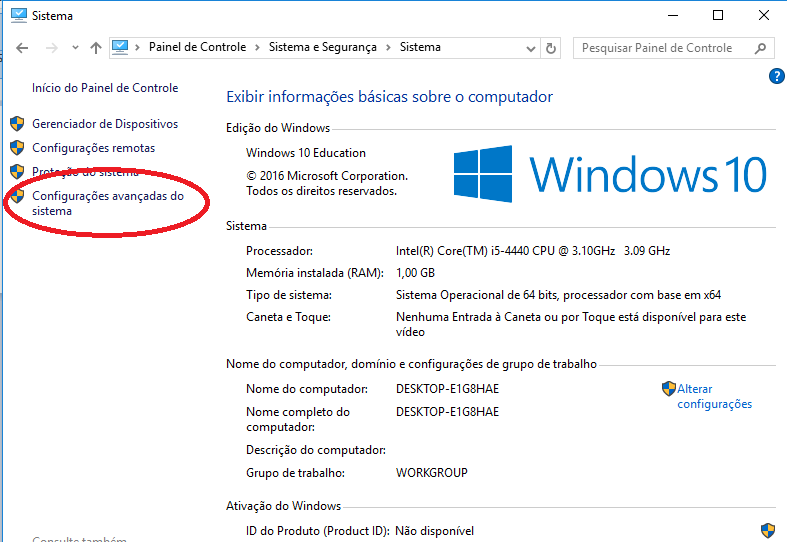787x542 pixels.
Task: Select the WORKGROUP value
Action: (x=432, y=473)
